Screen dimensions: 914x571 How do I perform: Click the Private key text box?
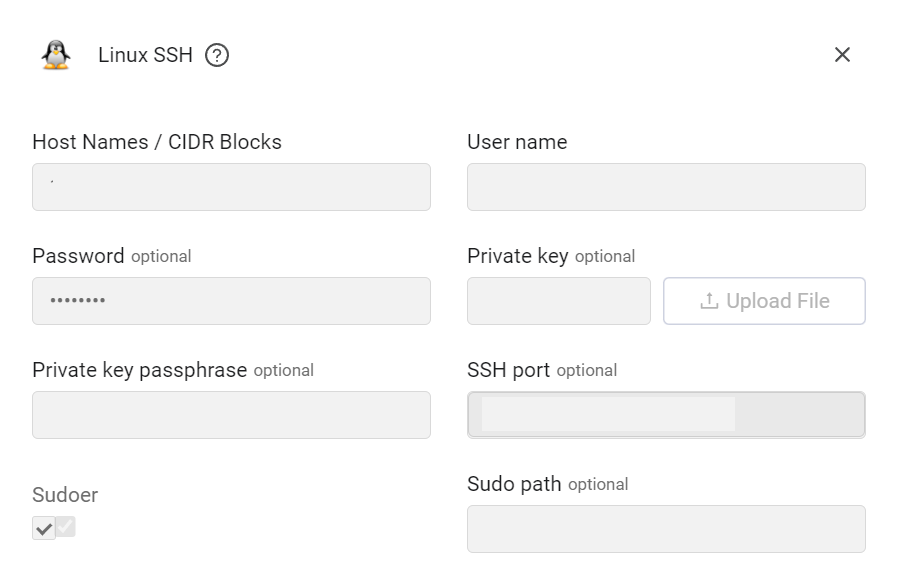(x=559, y=301)
